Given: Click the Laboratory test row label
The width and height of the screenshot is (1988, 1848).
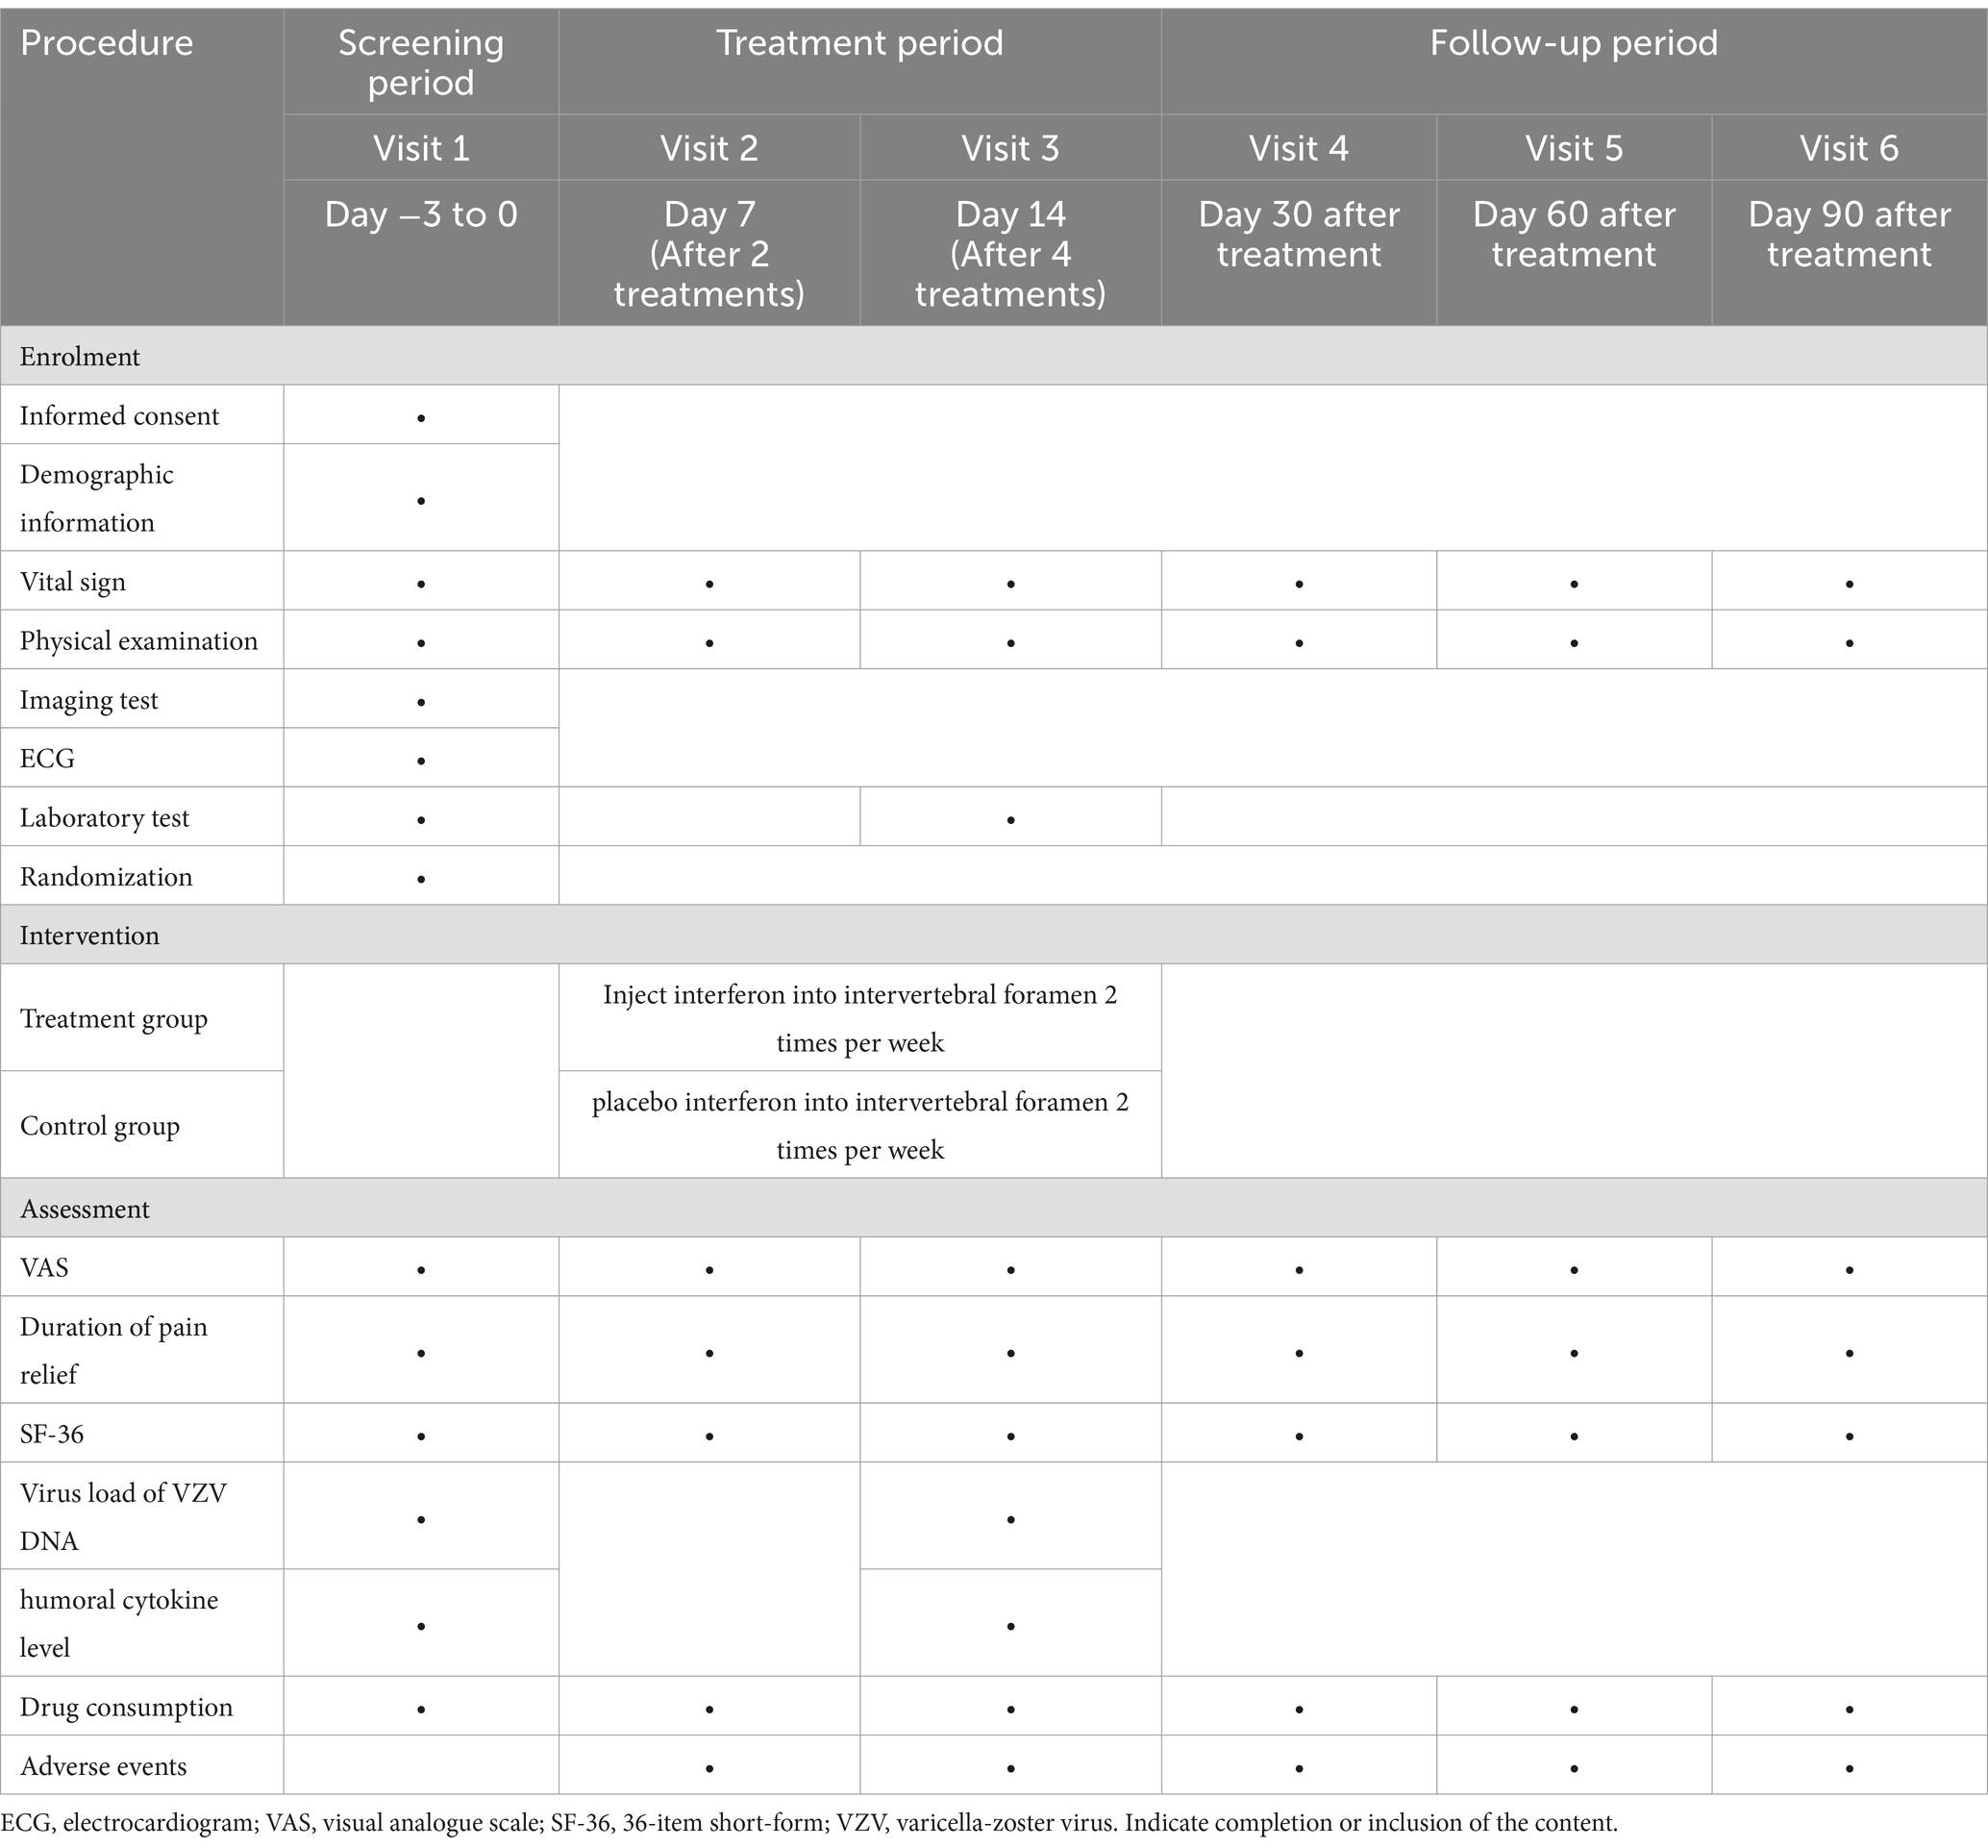Looking at the screenshot, I should click(104, 818).
